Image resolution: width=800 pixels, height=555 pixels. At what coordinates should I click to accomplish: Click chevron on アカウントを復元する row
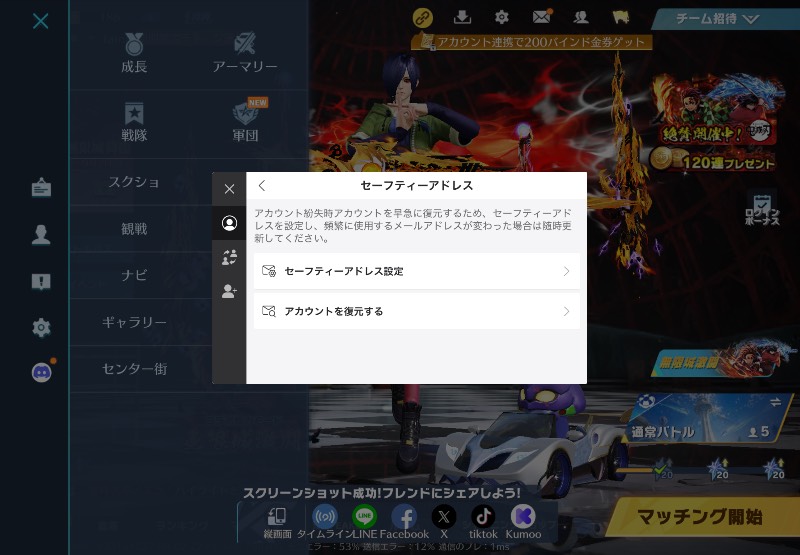click(x=566, y=311)
